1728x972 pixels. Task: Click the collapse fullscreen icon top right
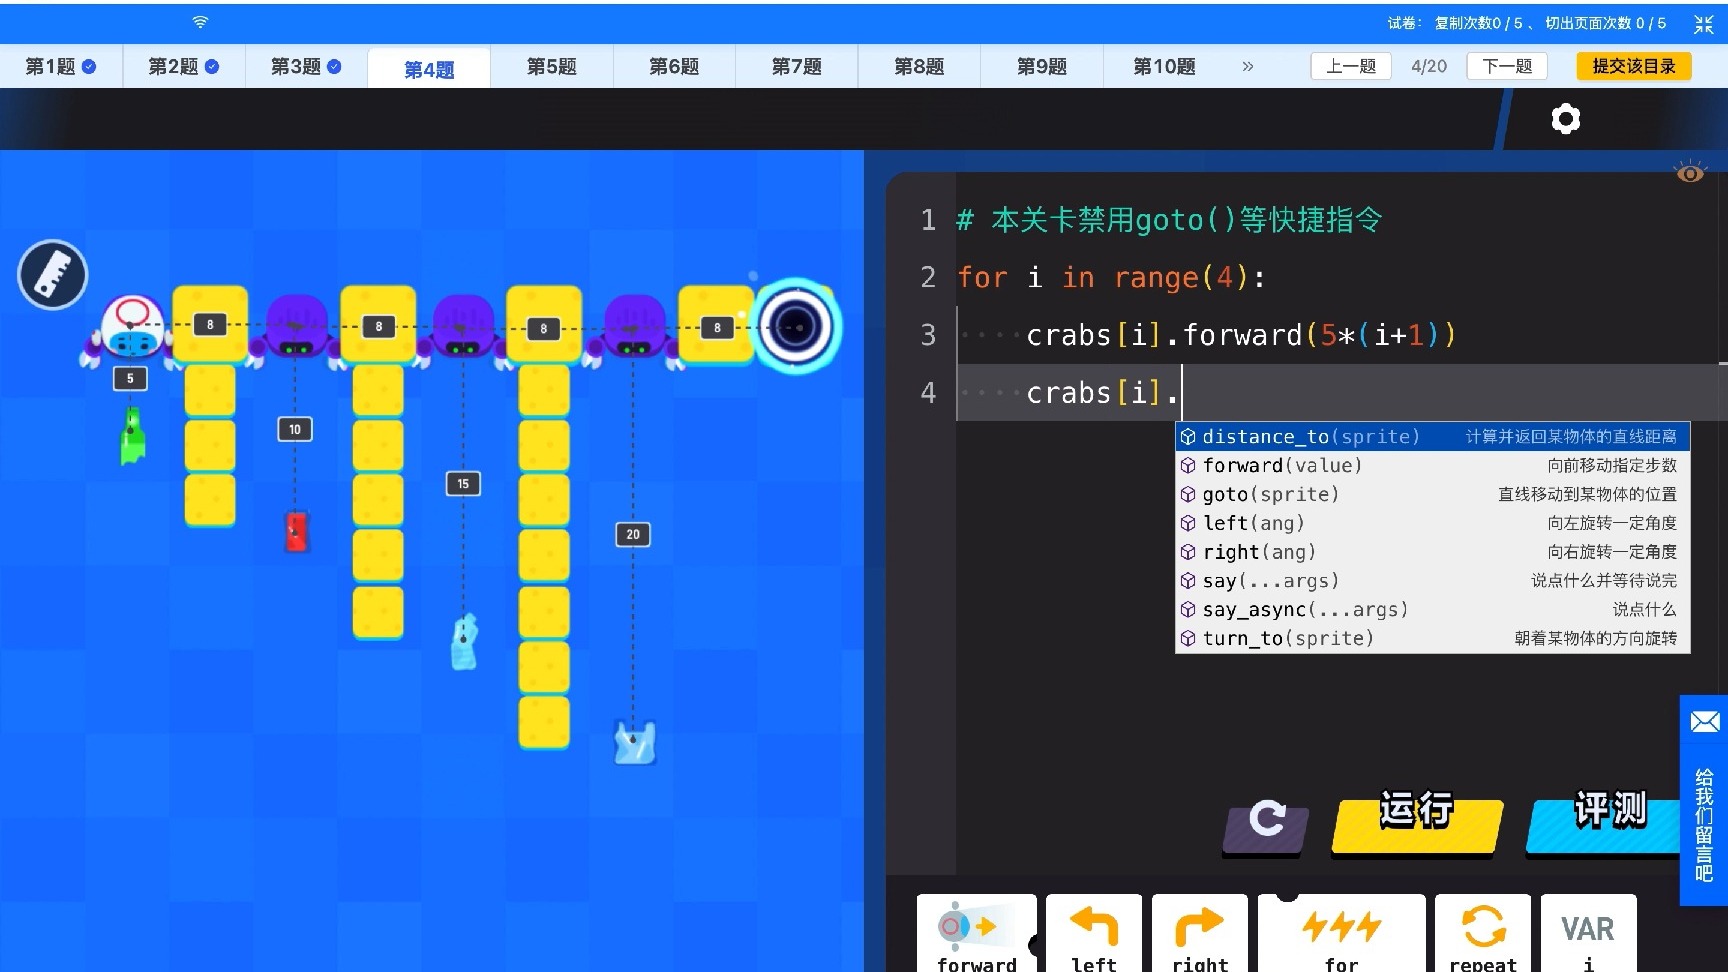pos(1704,24)
